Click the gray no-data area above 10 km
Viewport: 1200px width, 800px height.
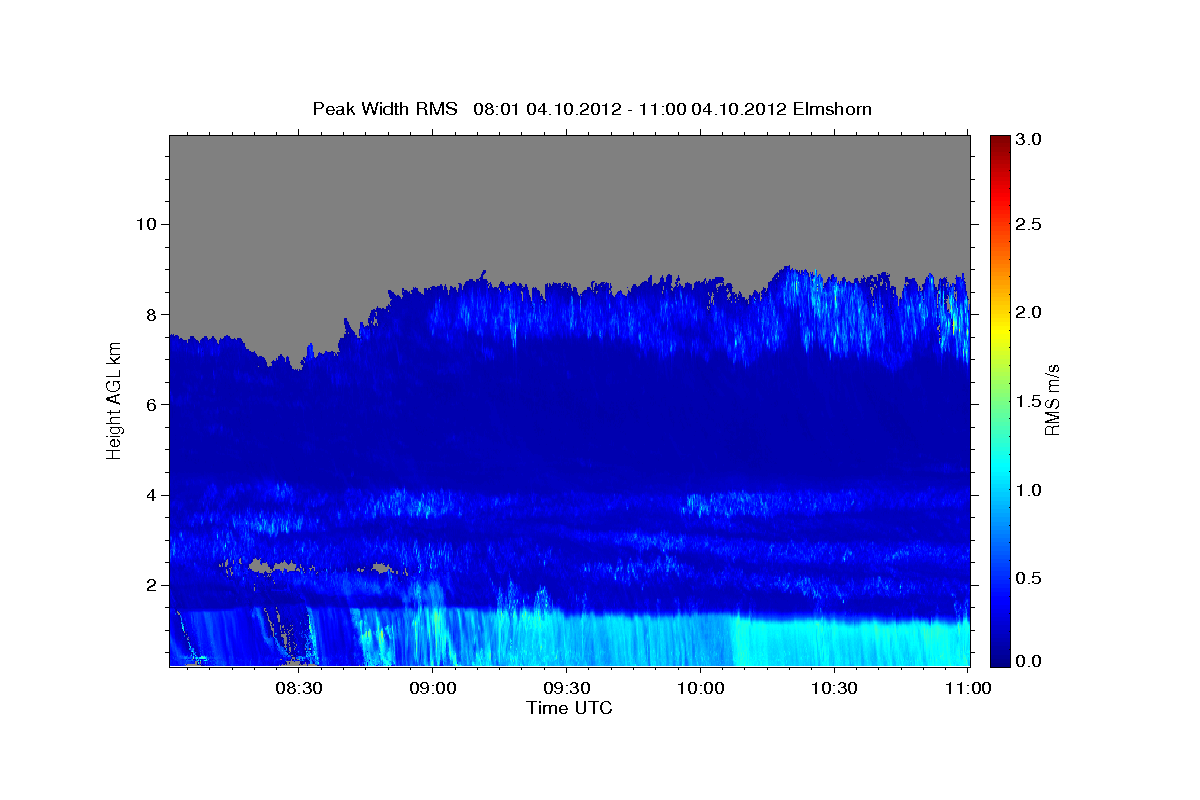point(570,180)
